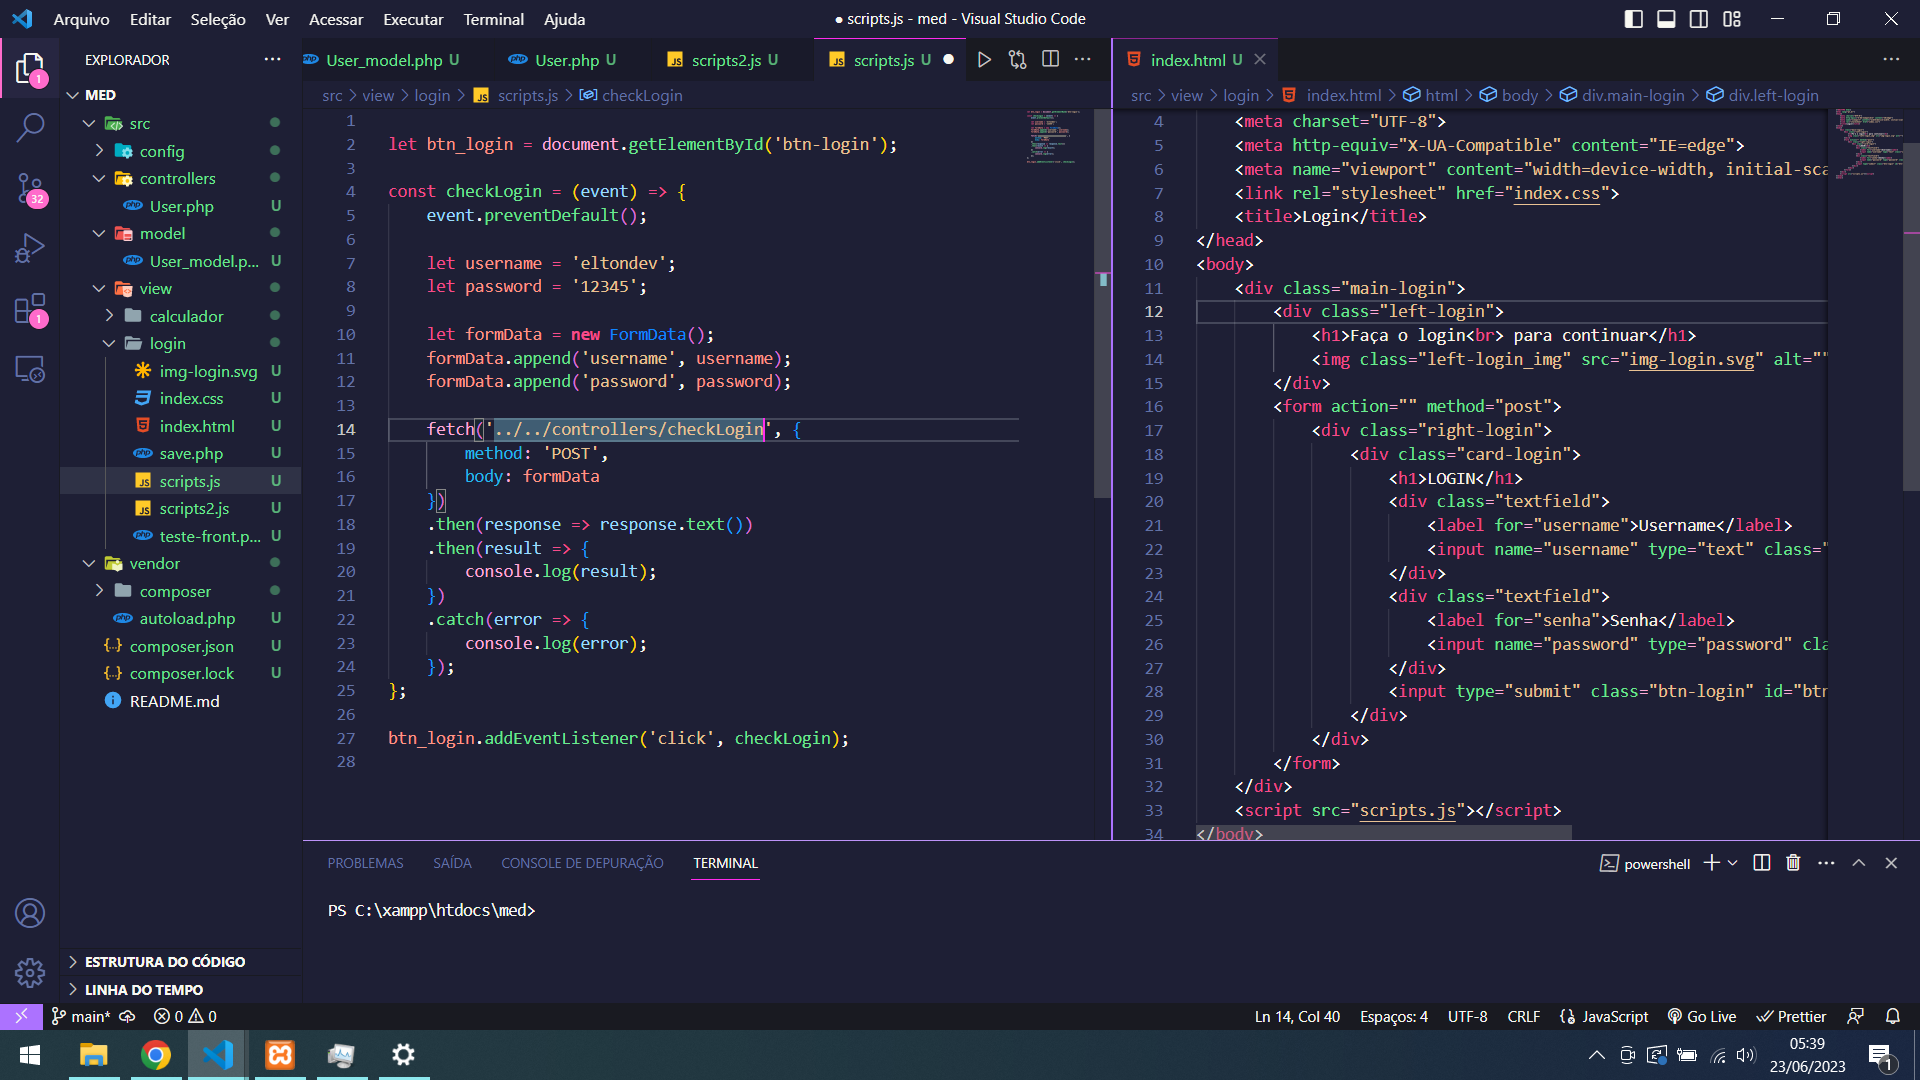This screenshot has width=1920, height=1080.
Task: Click errors and warnings counter in status bar
Action: 185,1016
